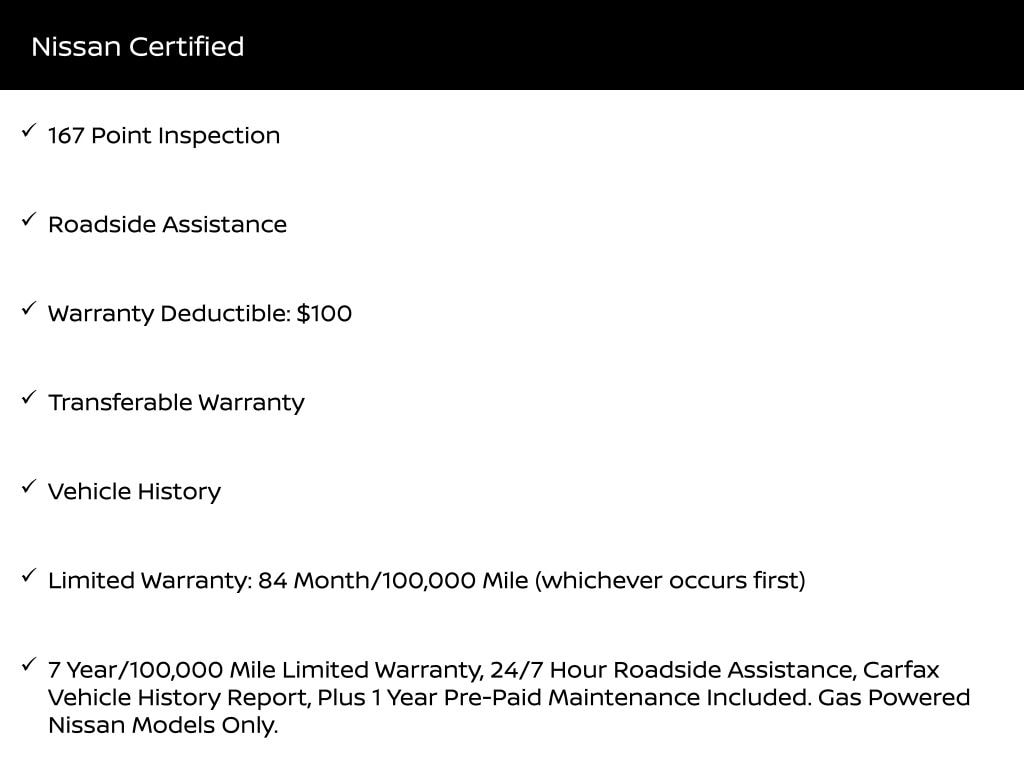Image resolution: width=1024 pixels, height=768 pixels.
Task: Select the checkmark beside Vehicle History
Action: 29,487
